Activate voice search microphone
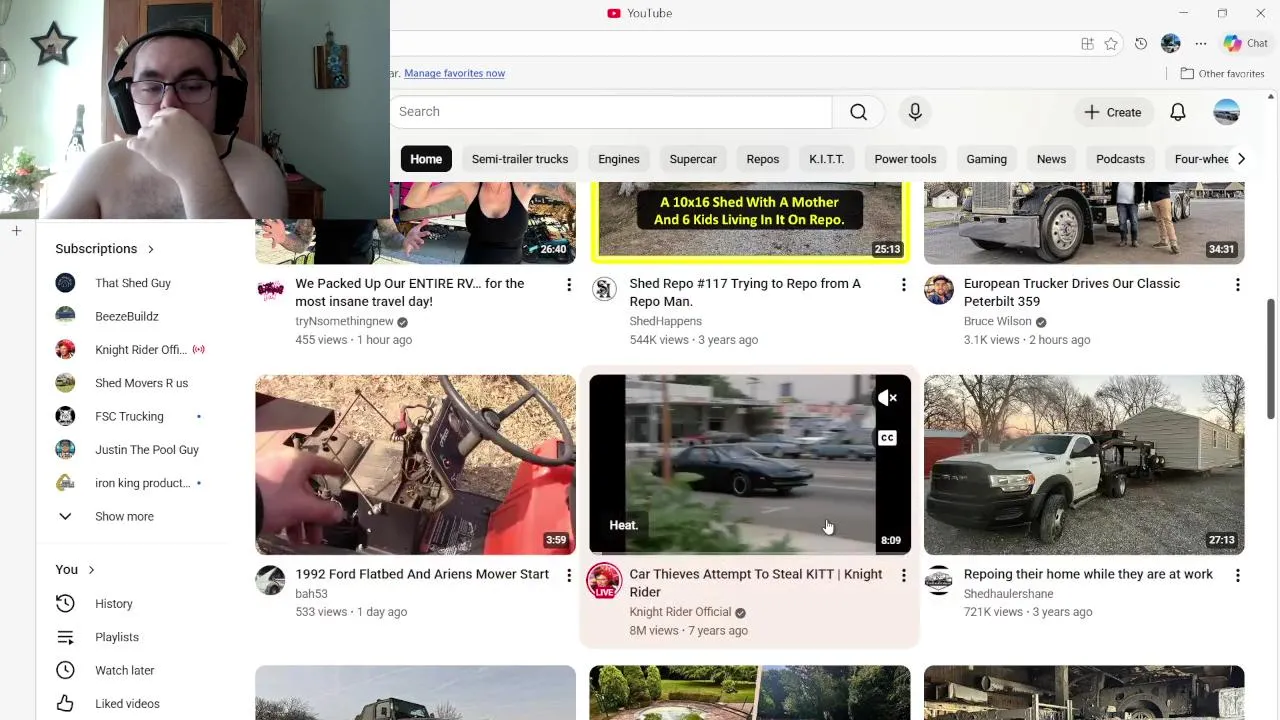 coord(915,112)
